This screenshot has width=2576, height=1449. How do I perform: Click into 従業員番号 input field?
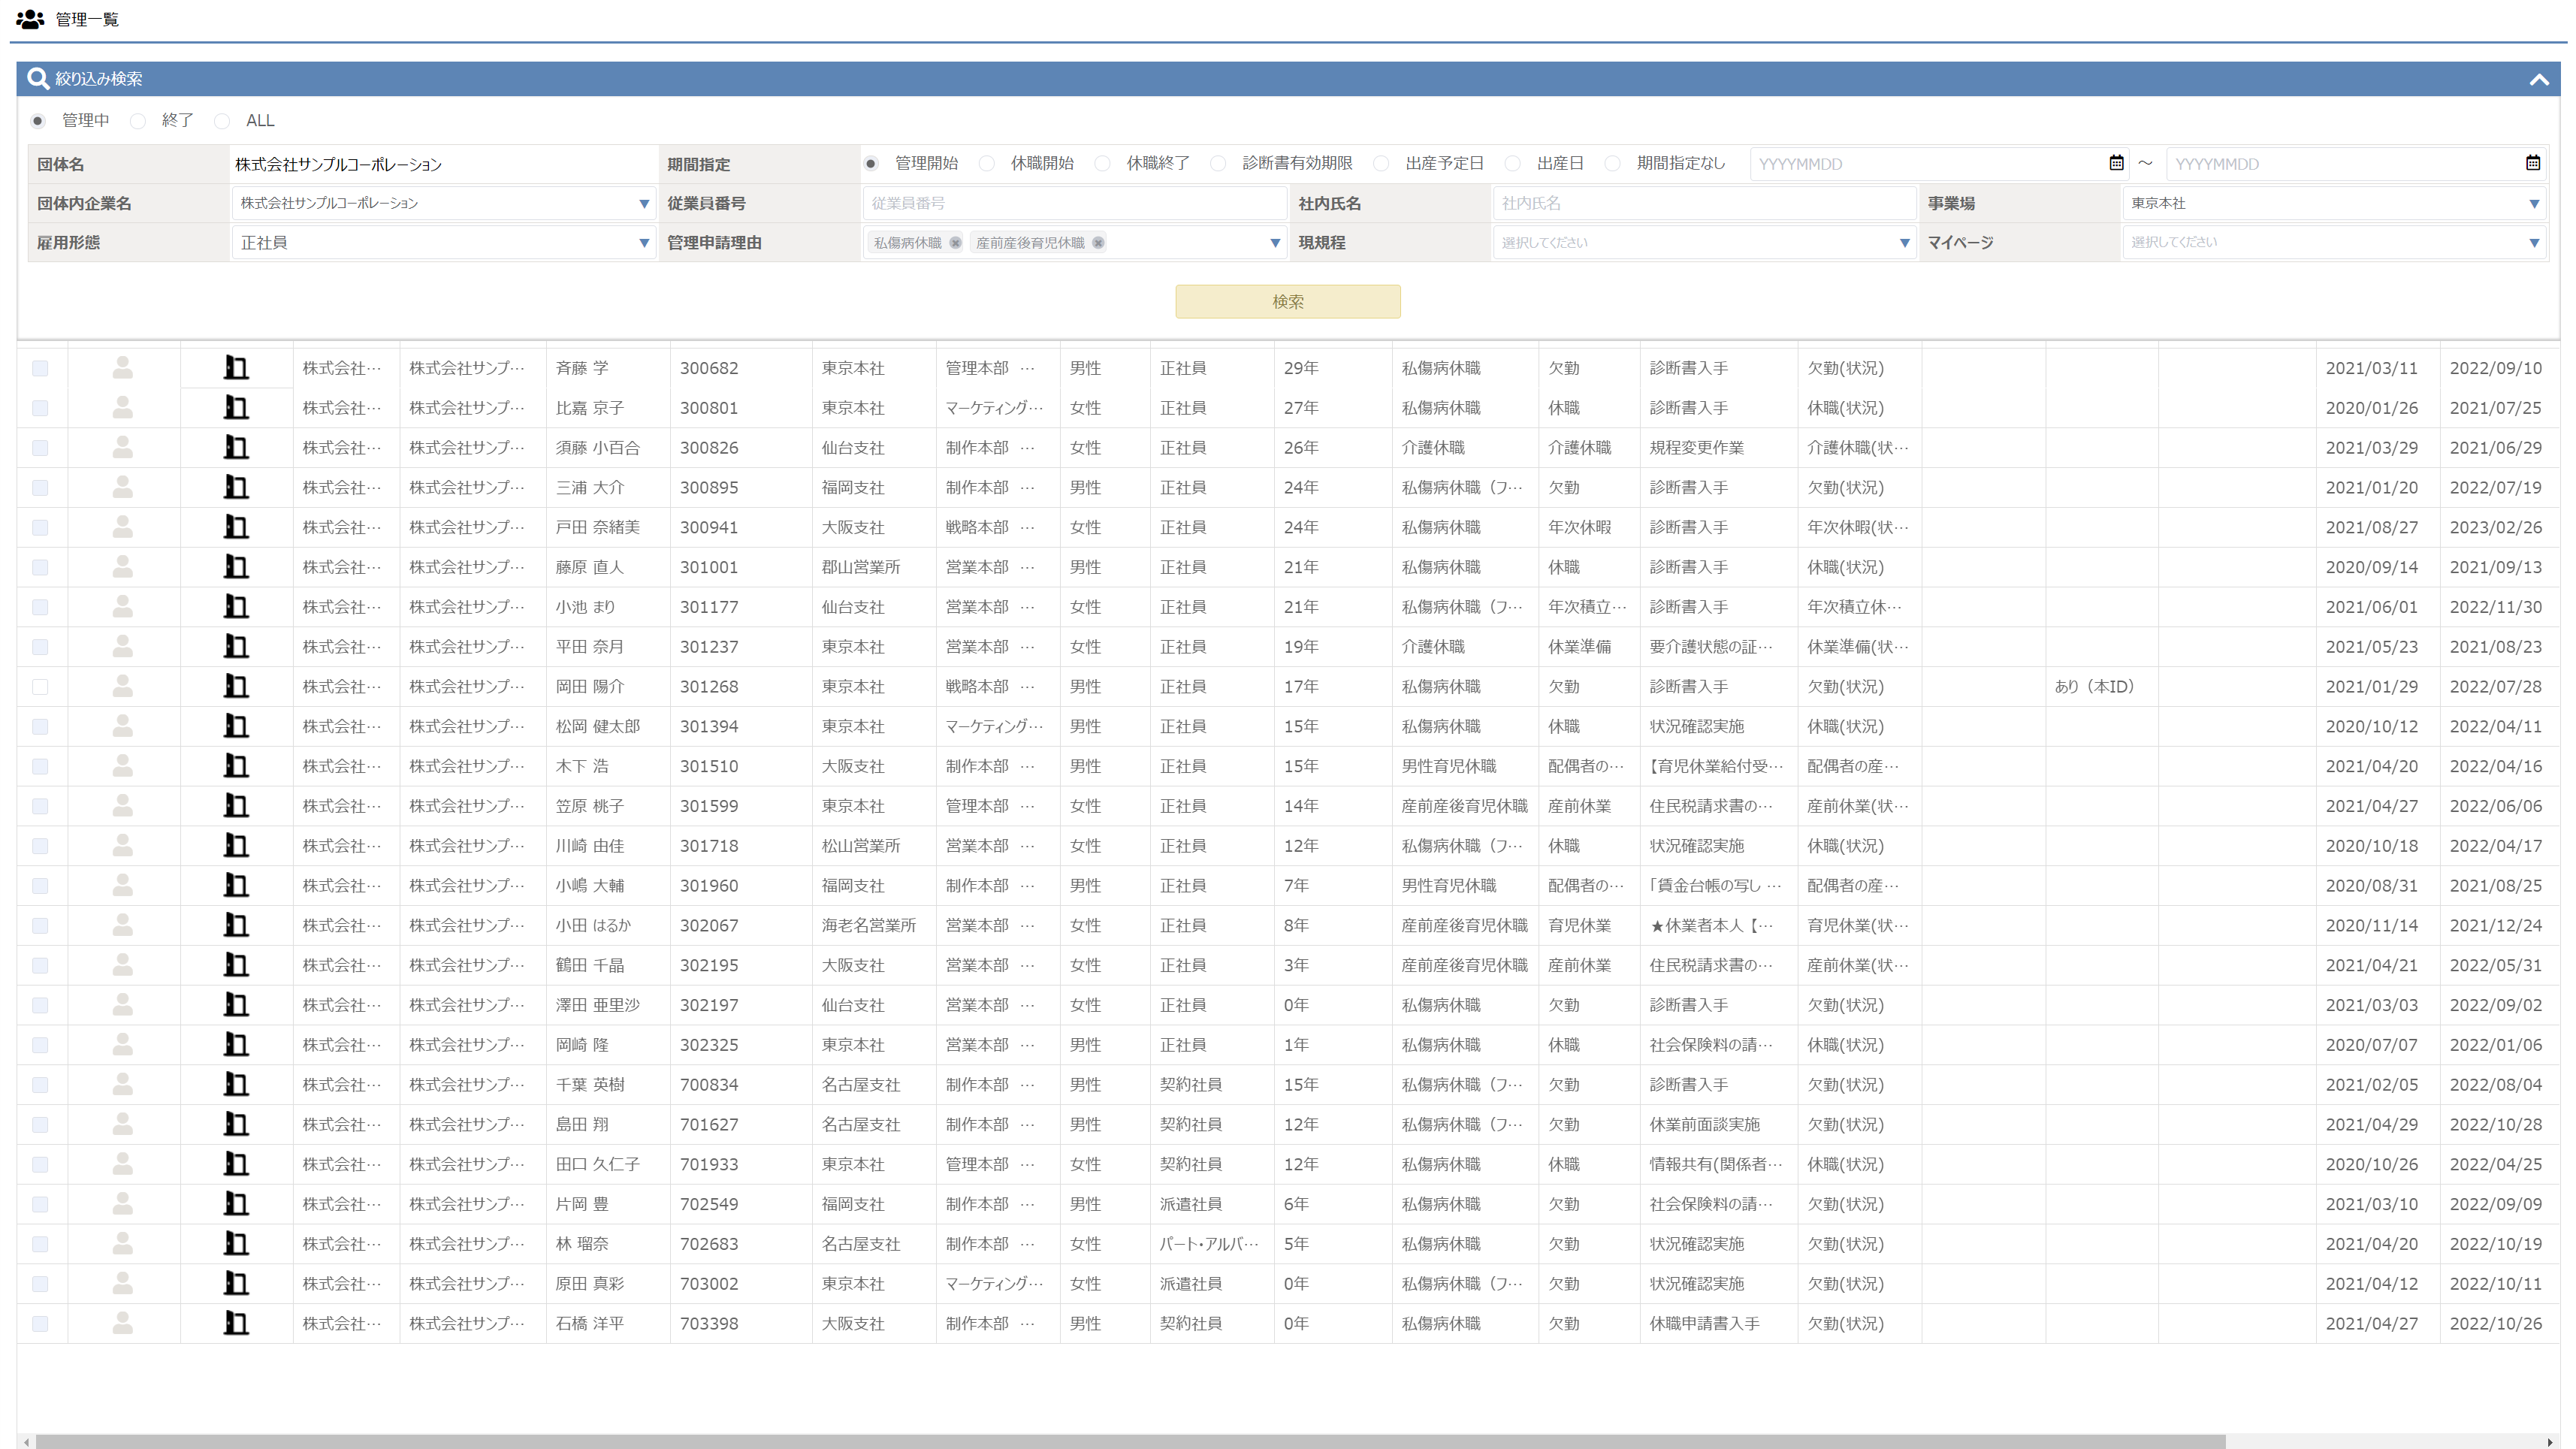(1074, 203)
